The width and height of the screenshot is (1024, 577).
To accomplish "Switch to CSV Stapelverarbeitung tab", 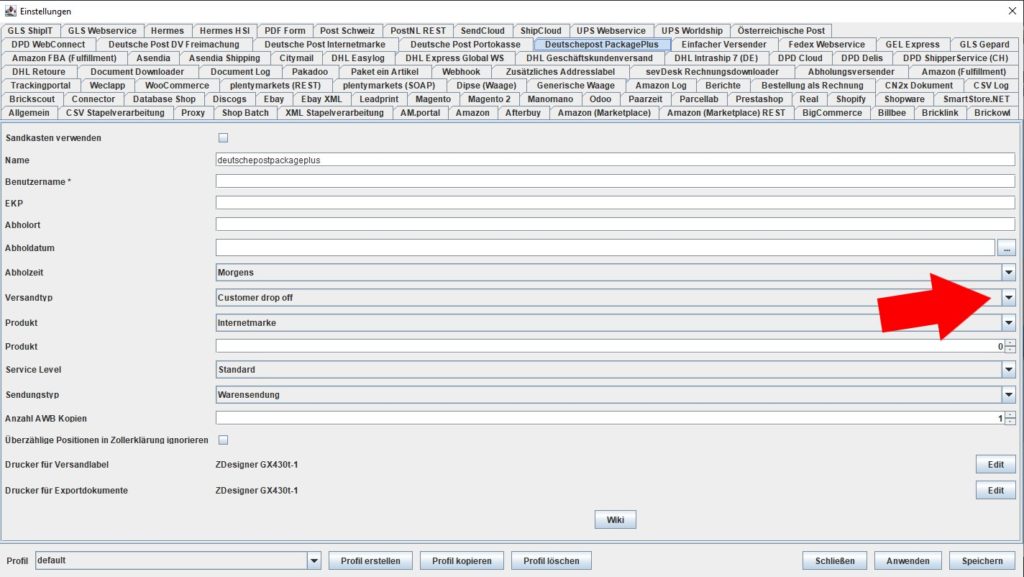I will tap(115, 113).
